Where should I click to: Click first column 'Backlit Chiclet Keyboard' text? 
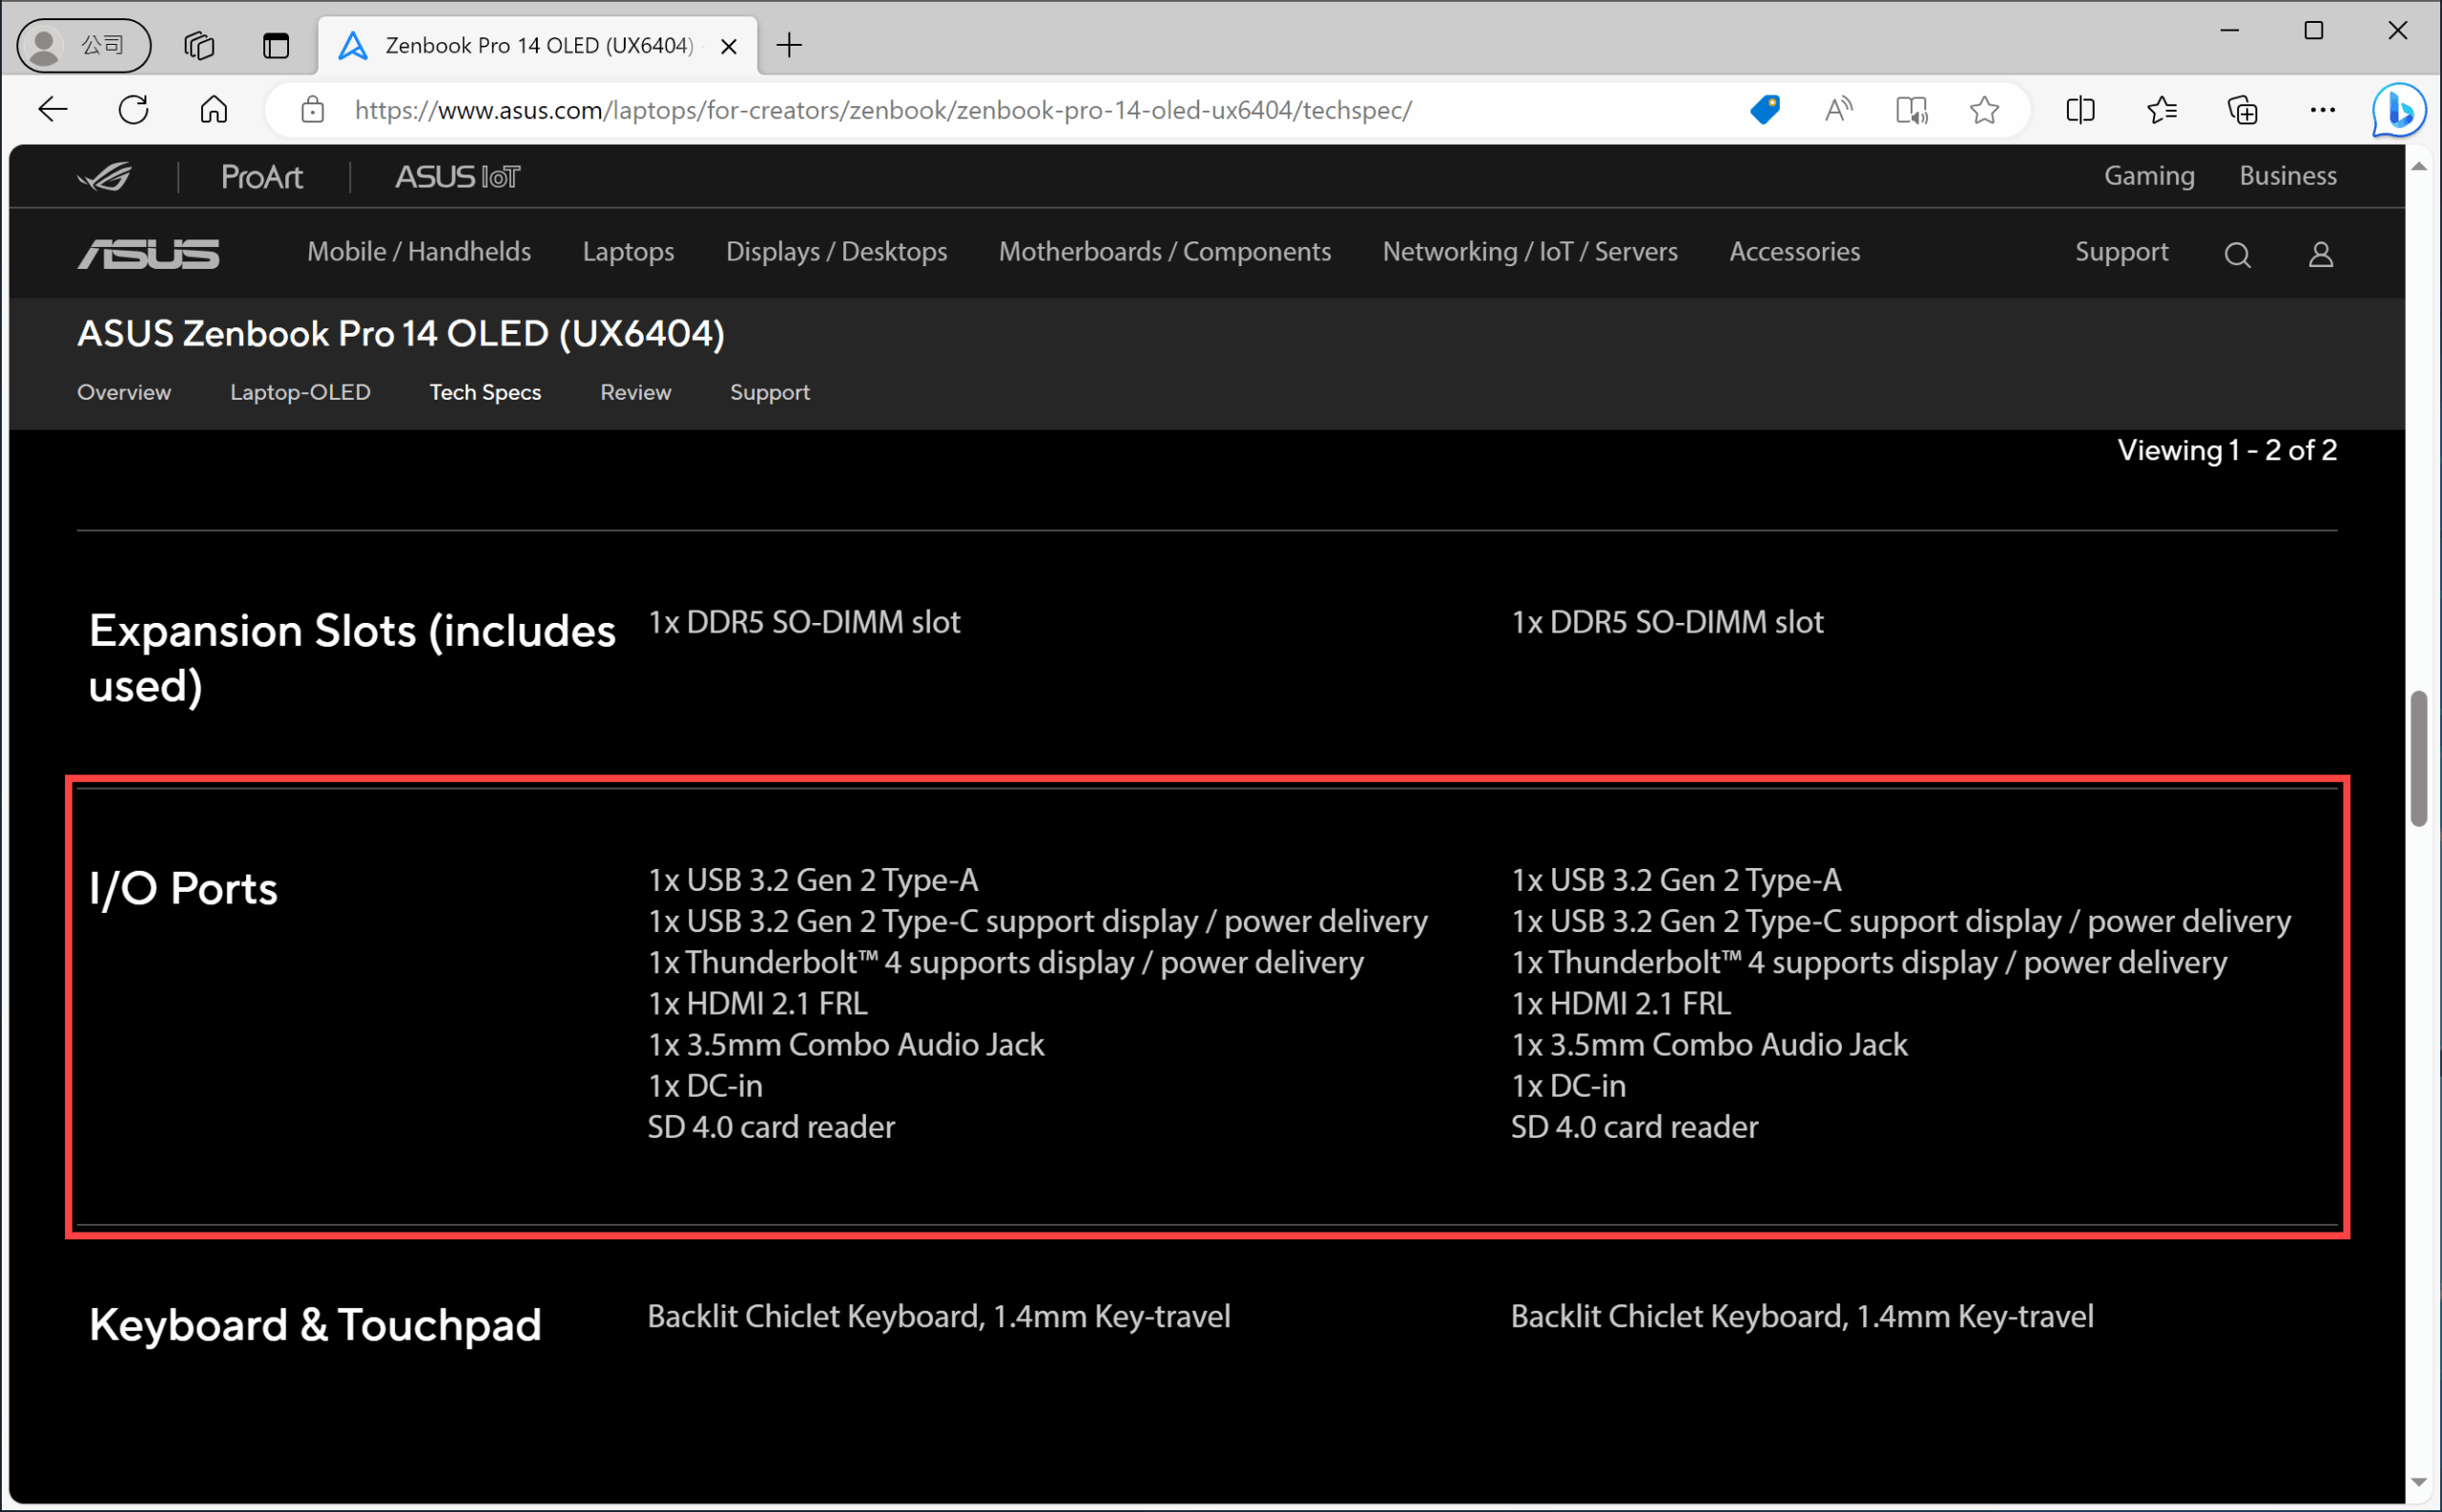pos(939,1316)
